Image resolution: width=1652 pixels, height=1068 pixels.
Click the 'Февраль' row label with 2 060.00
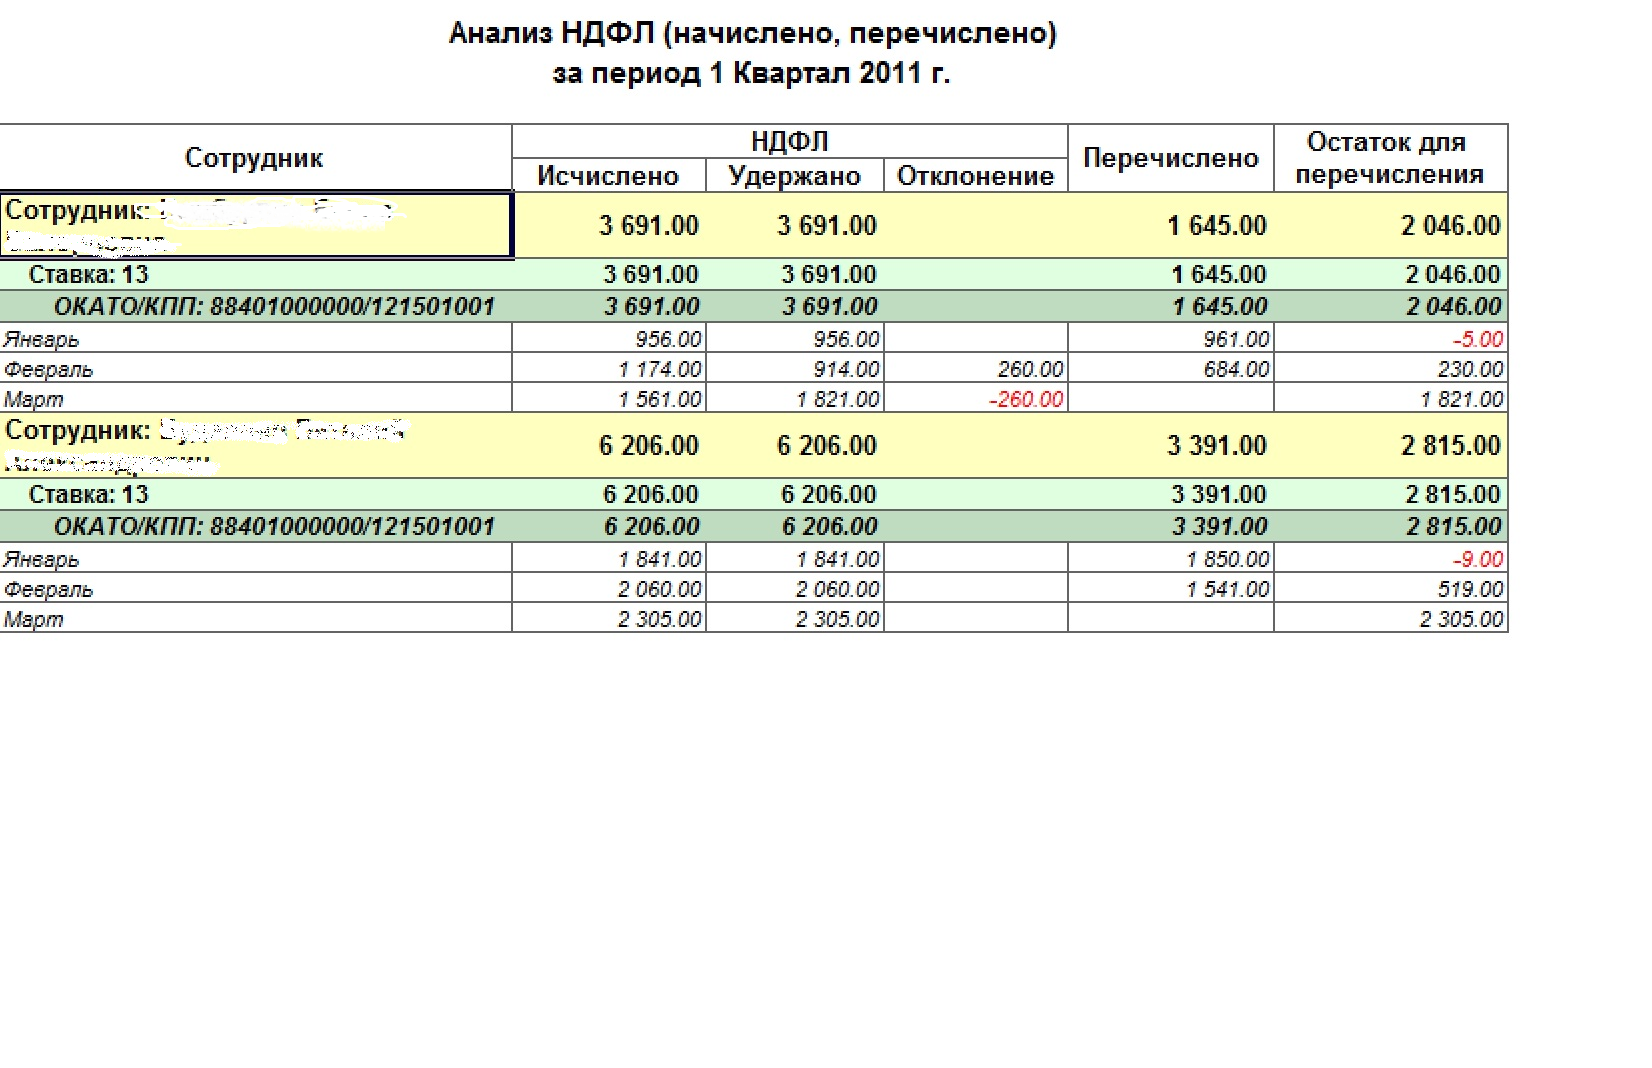click(48, 588)
